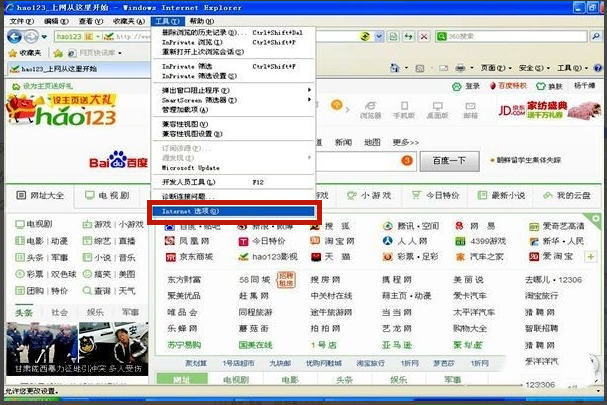
Task: Click the browser Back arrow button
Action: tap(15, 37)
